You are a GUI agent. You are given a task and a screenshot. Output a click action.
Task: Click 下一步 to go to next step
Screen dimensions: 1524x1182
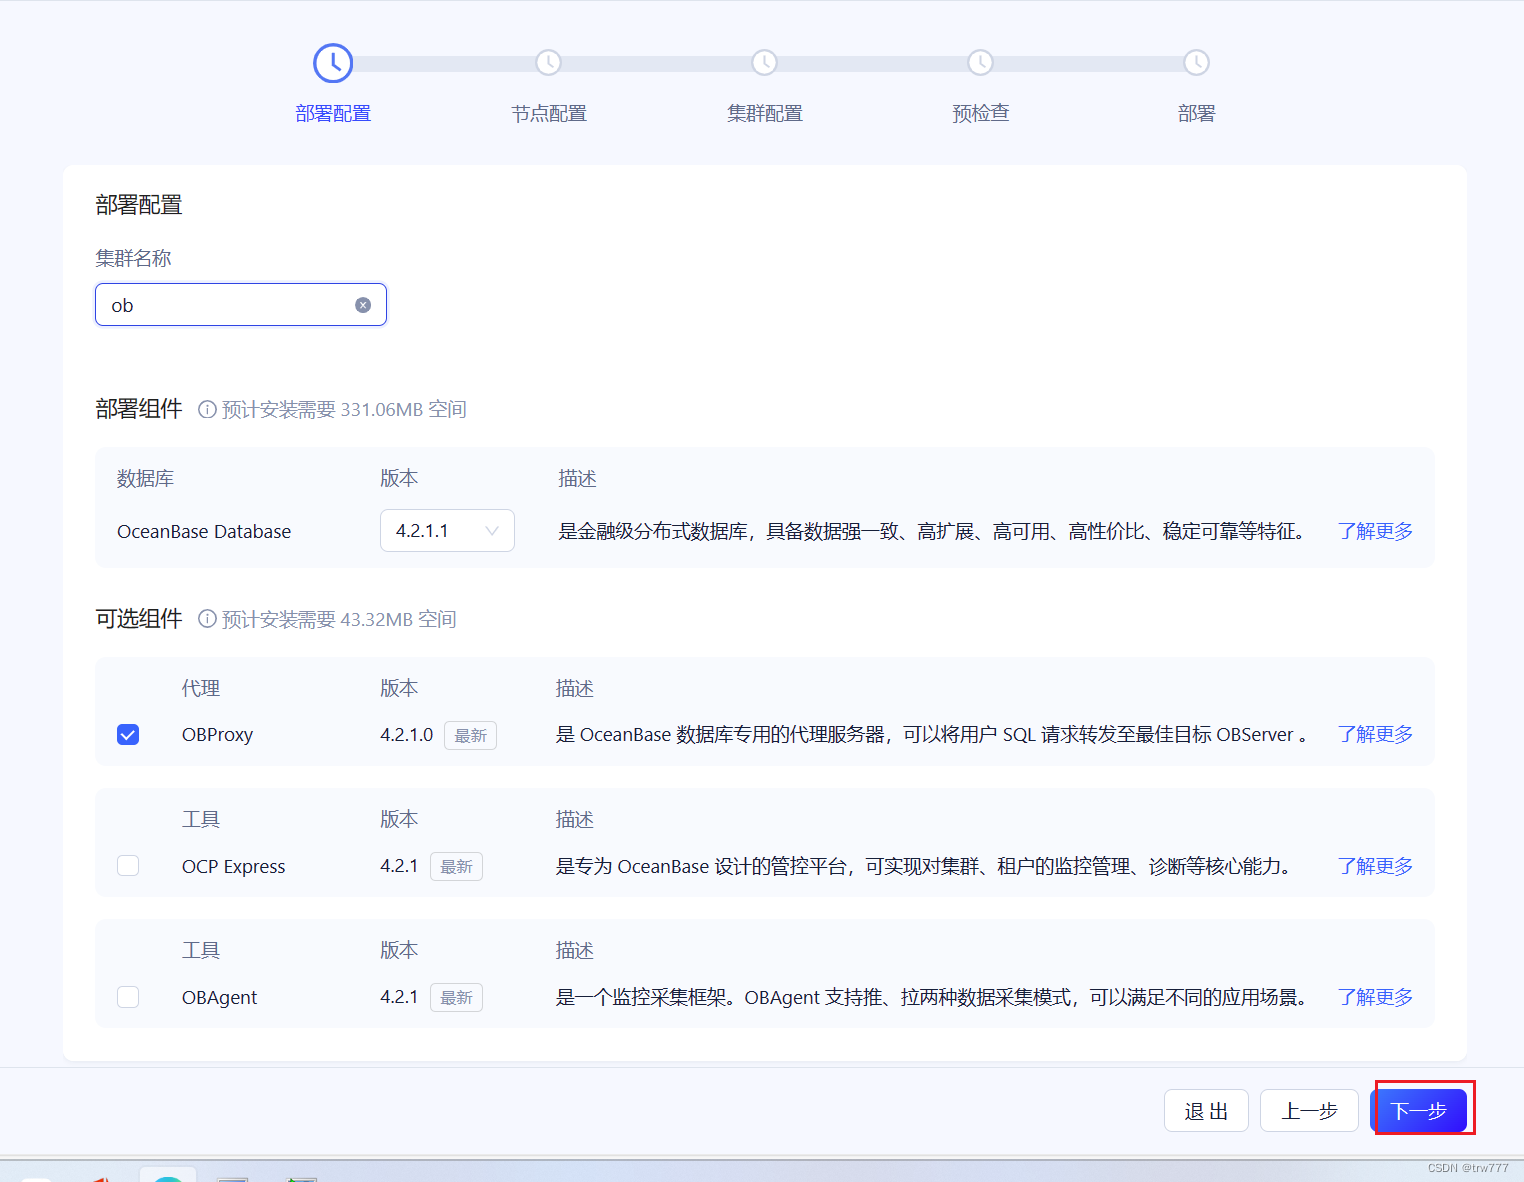pos(1418,1111)
